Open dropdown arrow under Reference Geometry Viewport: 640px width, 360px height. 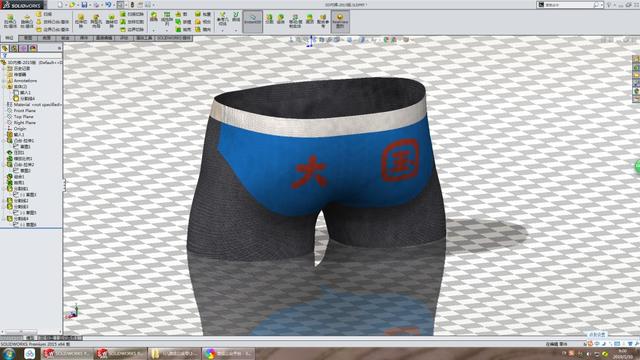222,31
